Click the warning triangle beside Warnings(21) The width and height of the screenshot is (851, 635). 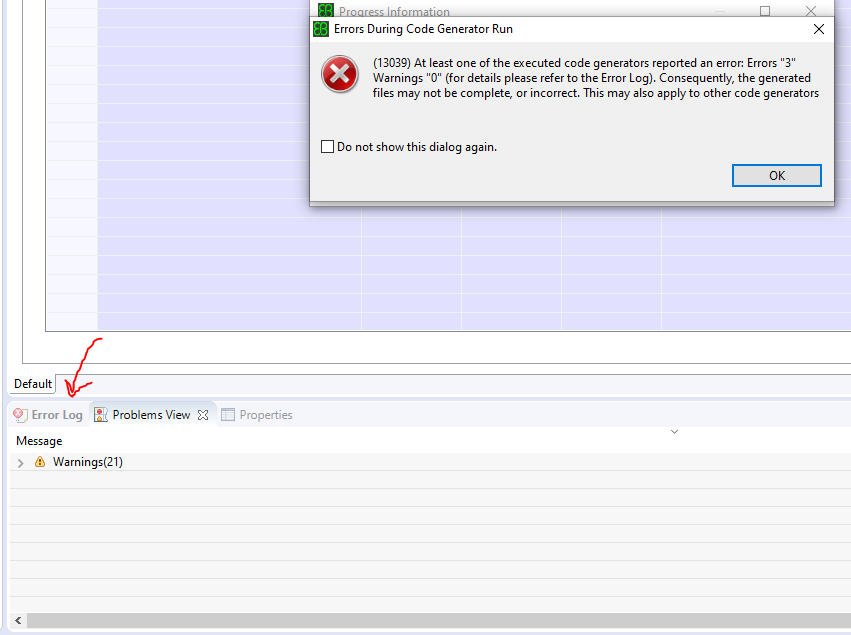38,462
